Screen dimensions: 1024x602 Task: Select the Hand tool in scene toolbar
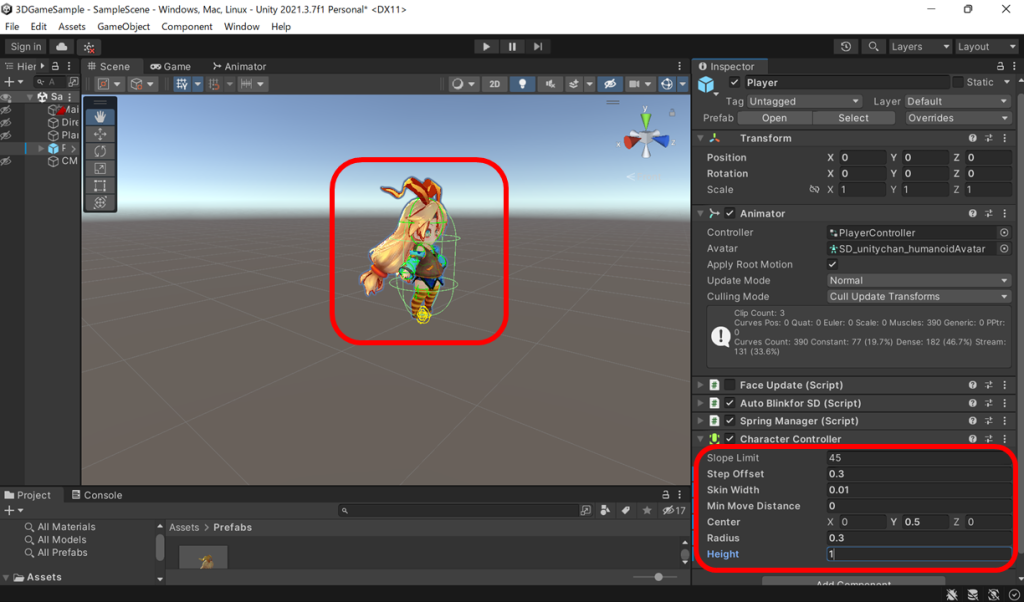(100, 117)
